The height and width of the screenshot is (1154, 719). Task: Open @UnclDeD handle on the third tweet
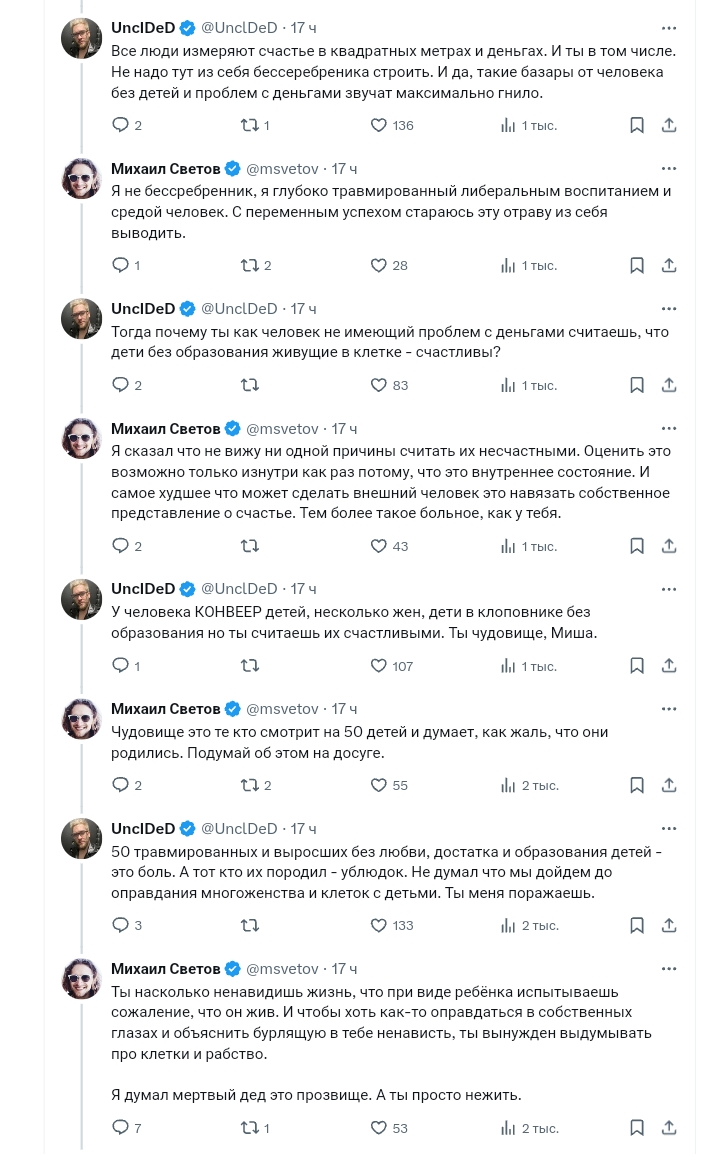click(239, 308)
